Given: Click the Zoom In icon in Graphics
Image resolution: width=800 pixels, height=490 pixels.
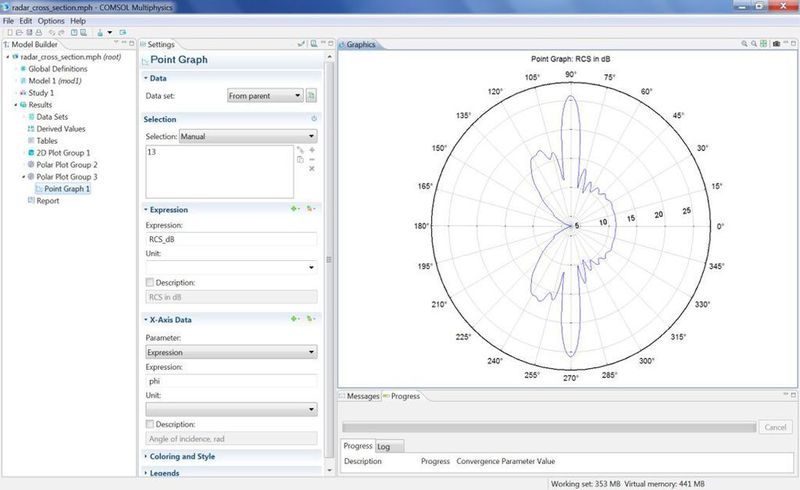Looking at the screenshot, I should coord(744,44).
